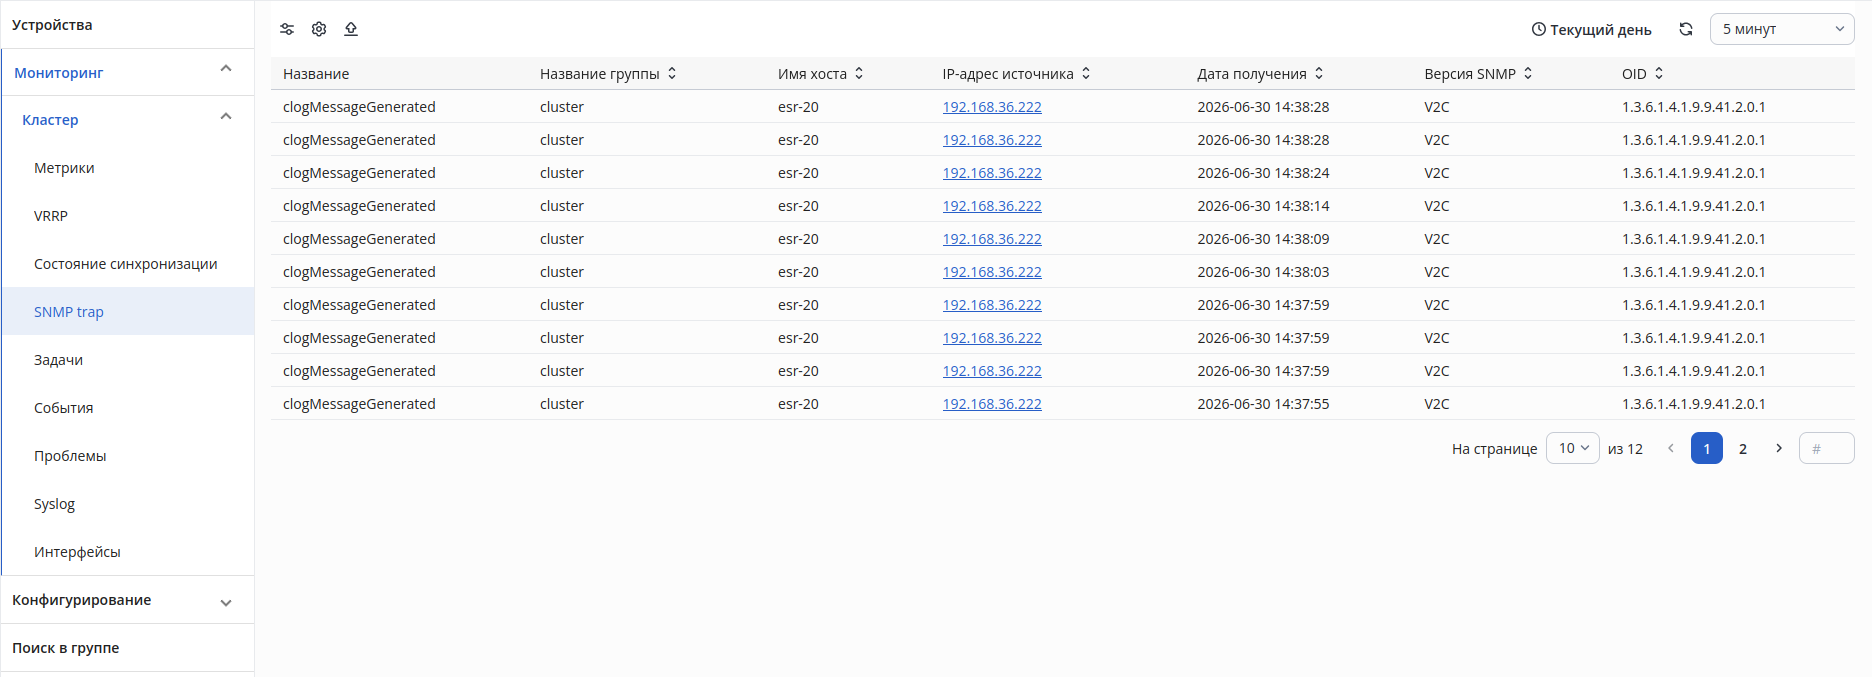
Task: Open the filter settings slider icon
Action: click(x=287, y=29)
